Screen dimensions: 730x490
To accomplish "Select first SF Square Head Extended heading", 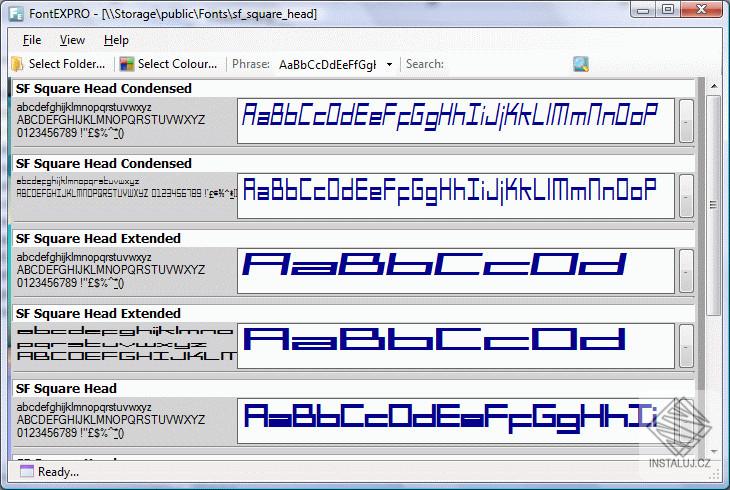I will [x=98, y=238].
